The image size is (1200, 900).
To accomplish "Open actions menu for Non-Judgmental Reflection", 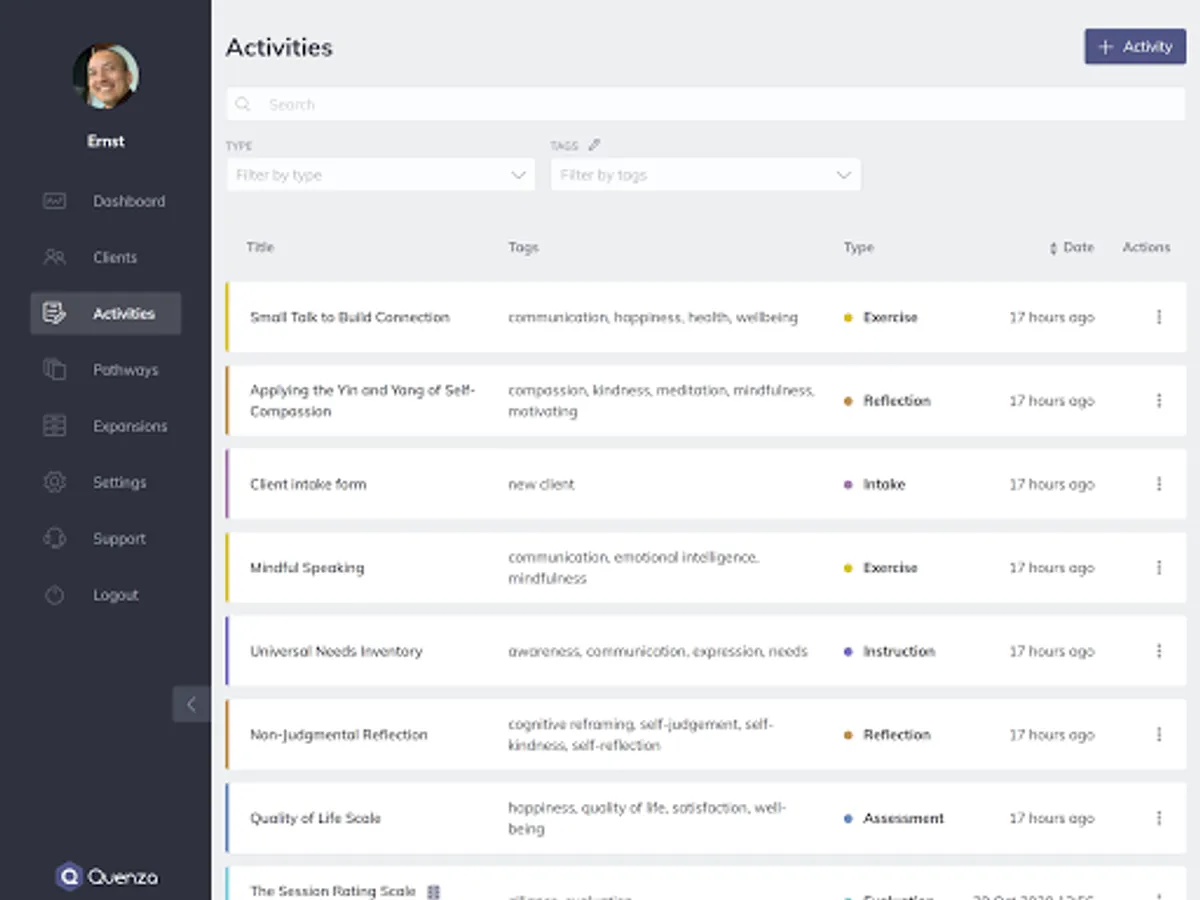I will (1159, 734).
